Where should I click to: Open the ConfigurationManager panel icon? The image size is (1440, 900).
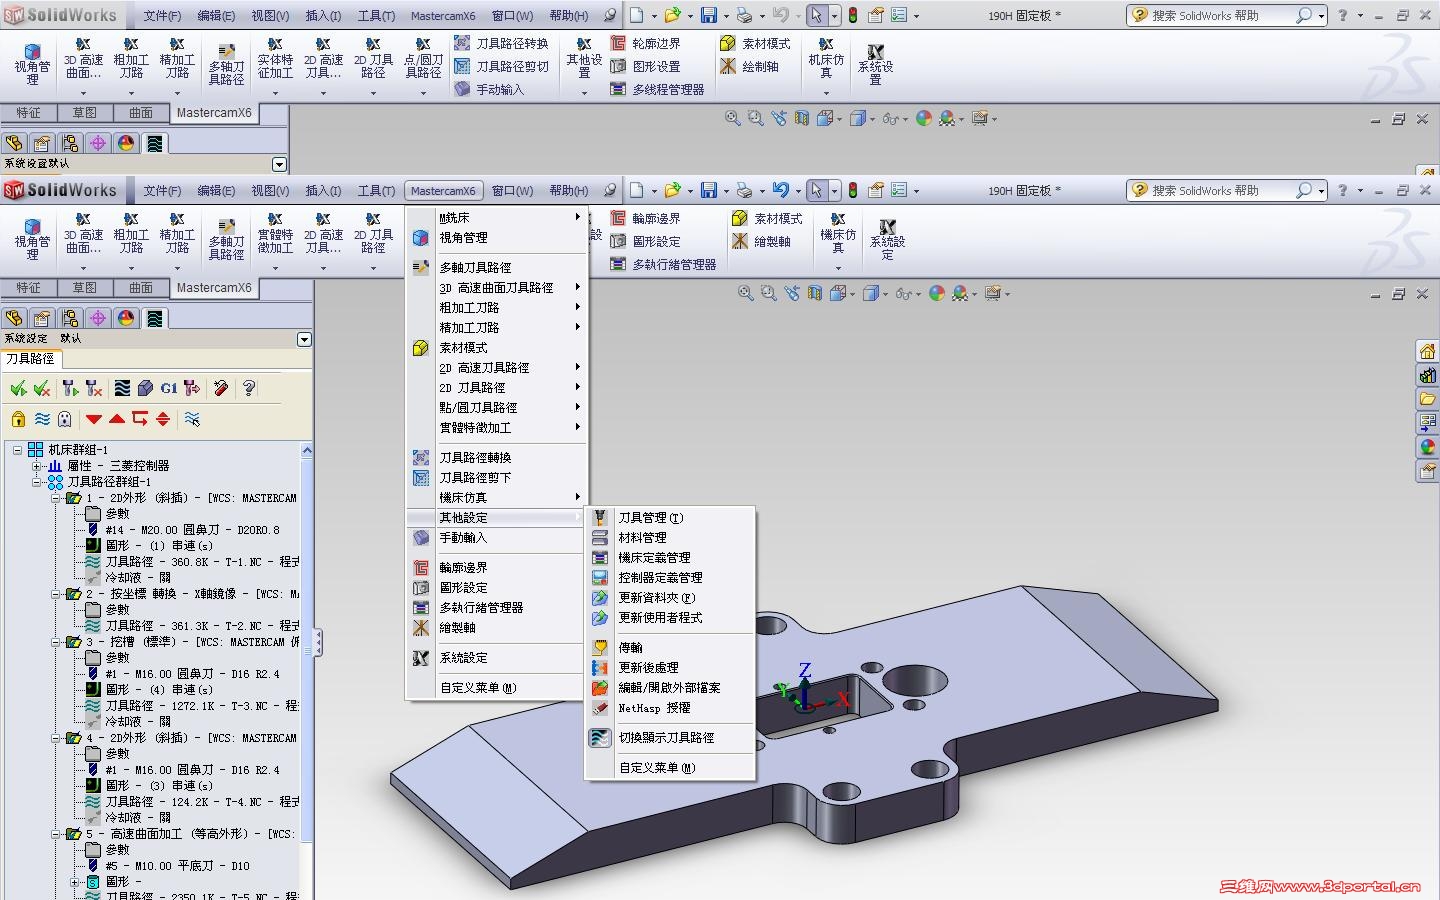coord(70,318)
